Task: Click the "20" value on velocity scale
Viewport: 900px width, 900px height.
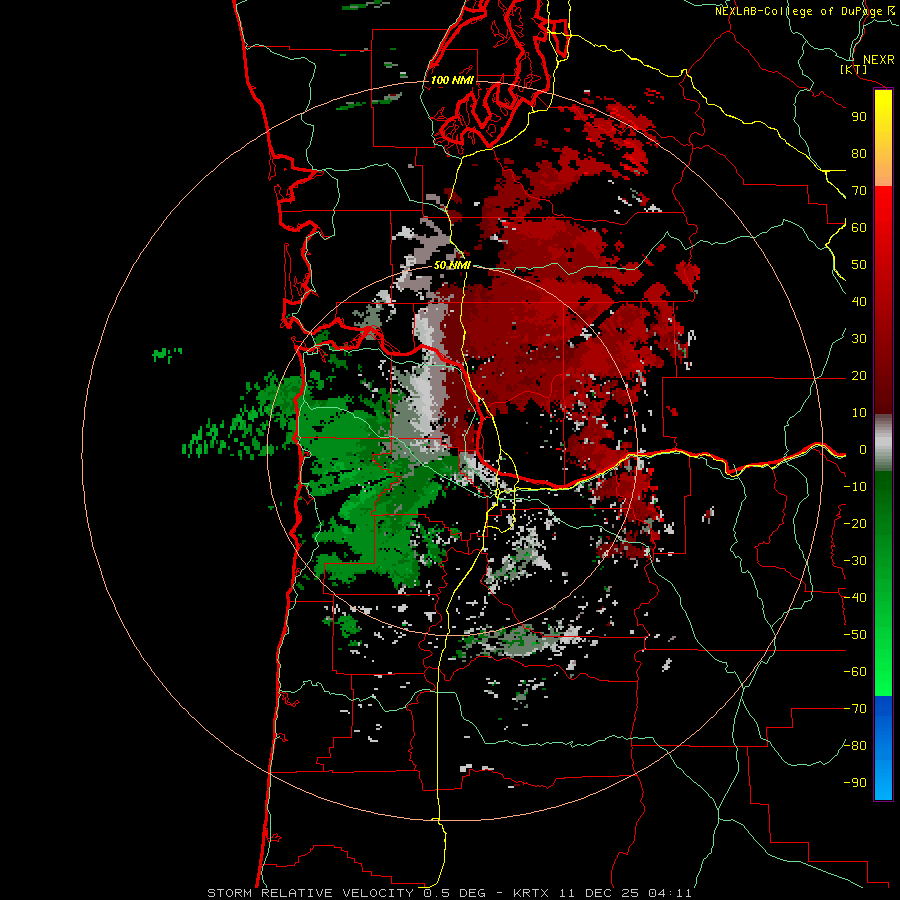Action: (x=859, y=375)
